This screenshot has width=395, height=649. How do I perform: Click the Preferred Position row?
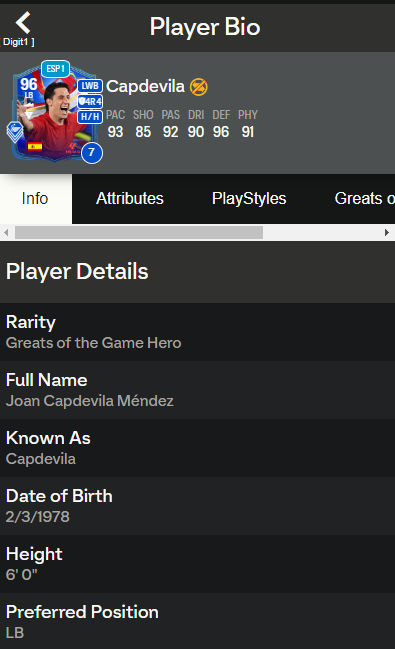tap(198, 621)
